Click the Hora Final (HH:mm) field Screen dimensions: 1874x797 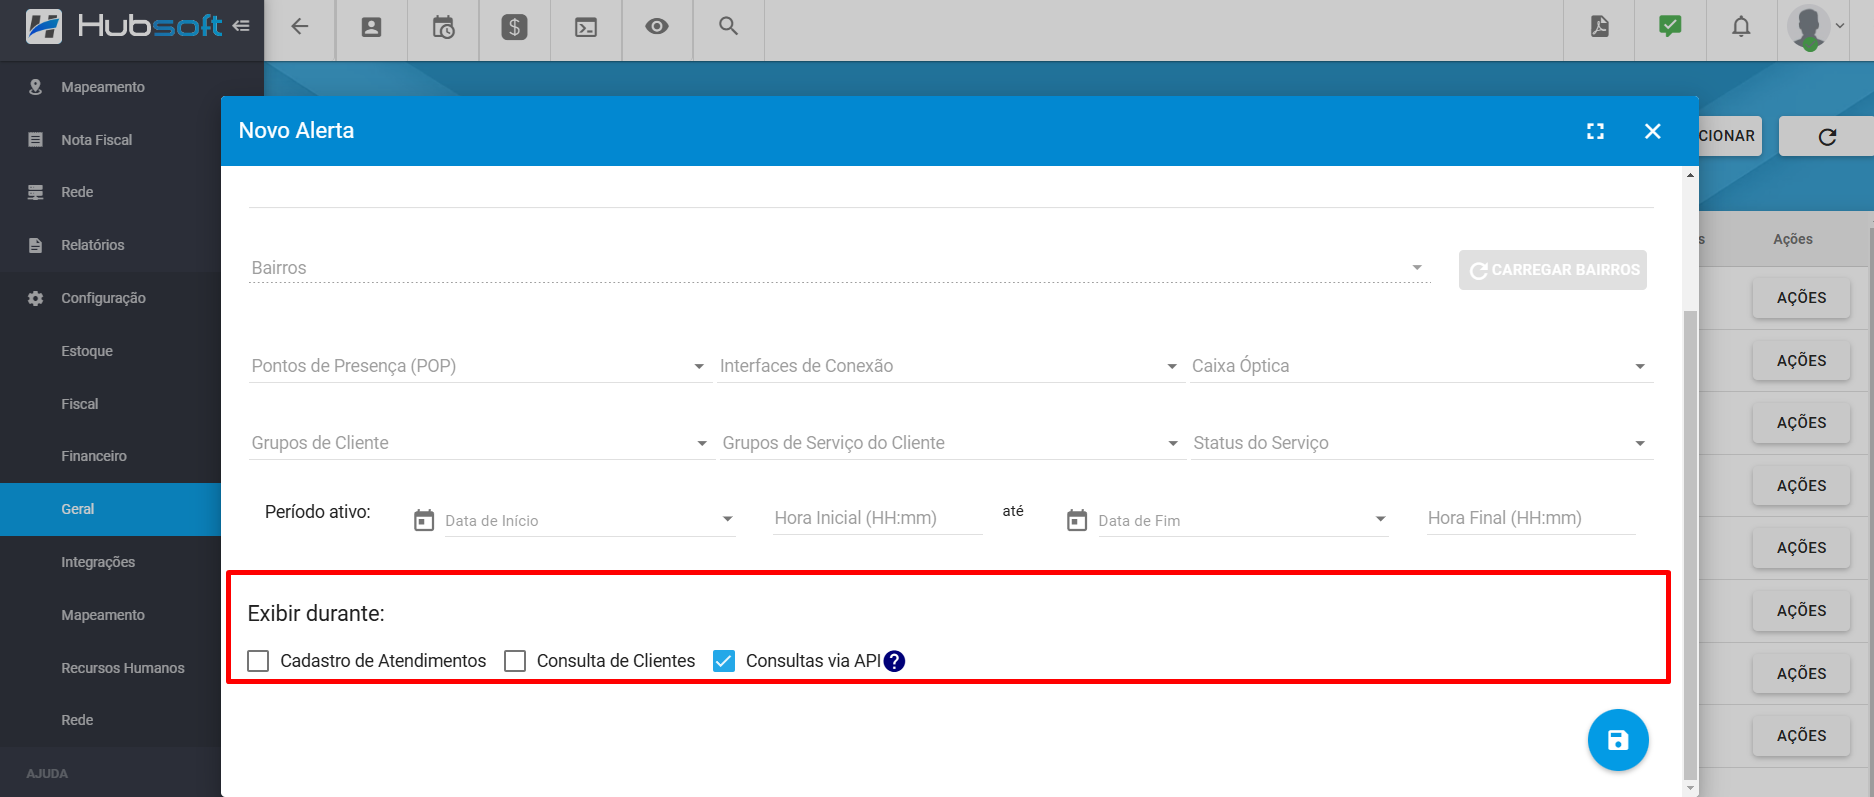(x=1531, y=518)
